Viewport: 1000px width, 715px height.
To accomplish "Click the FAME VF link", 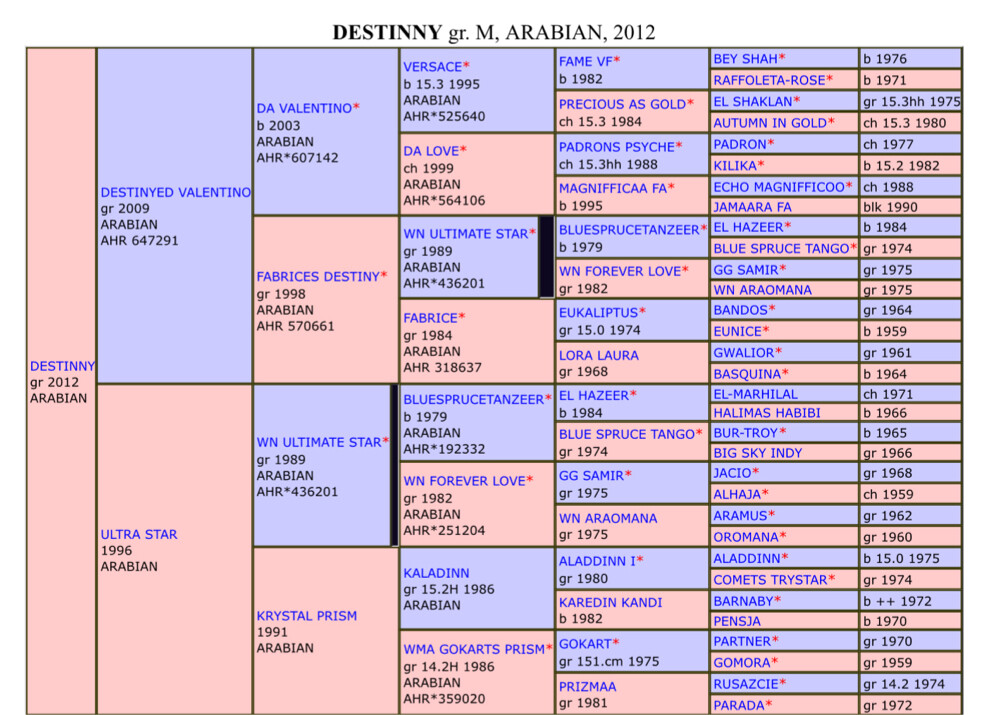I will click(x=585, y=61).
